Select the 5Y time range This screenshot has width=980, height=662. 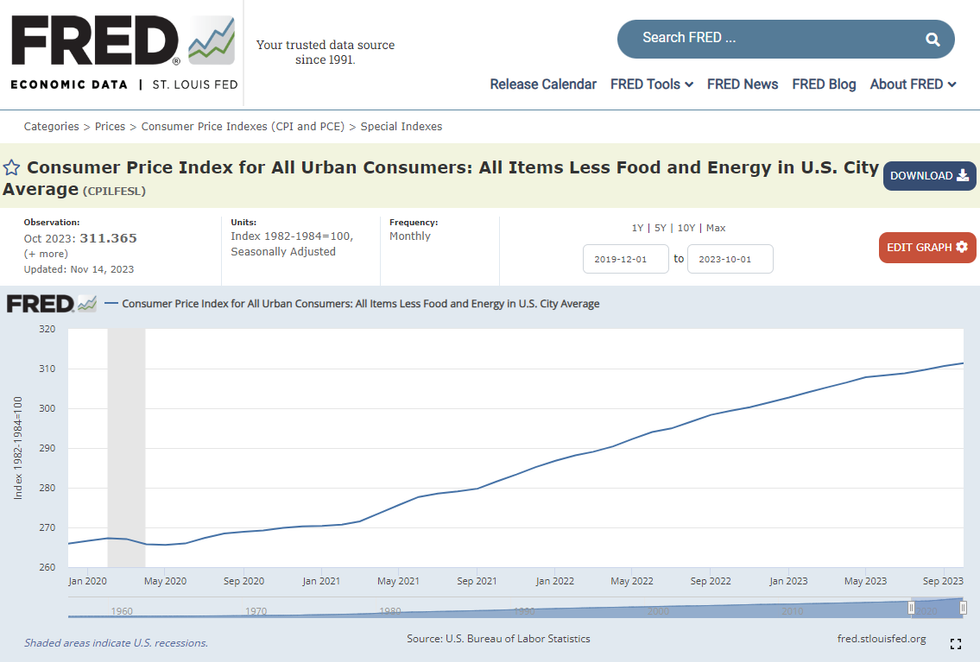(660, 228)
